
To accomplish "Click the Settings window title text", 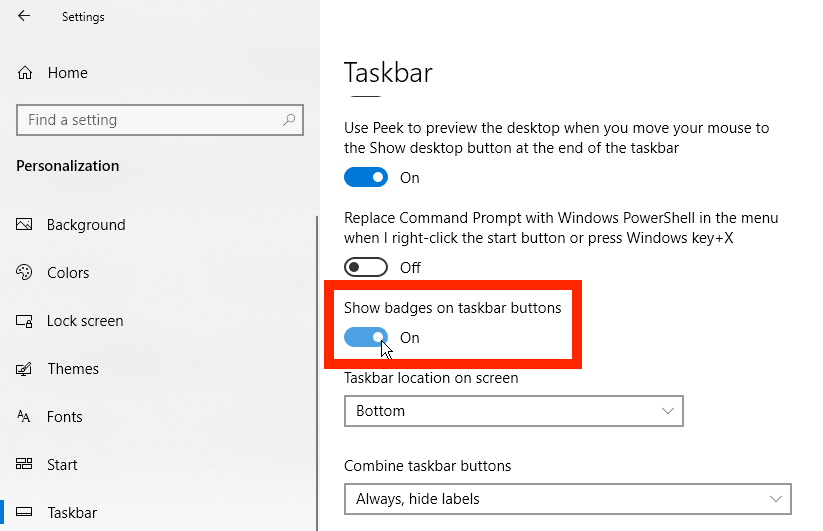I will pyautogui.click(x=83, y=17).
